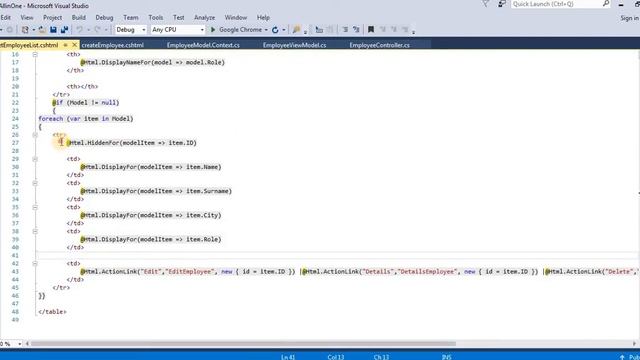
Task: Open the Refresh button dropdown arrow
Action: click(284, 30)
